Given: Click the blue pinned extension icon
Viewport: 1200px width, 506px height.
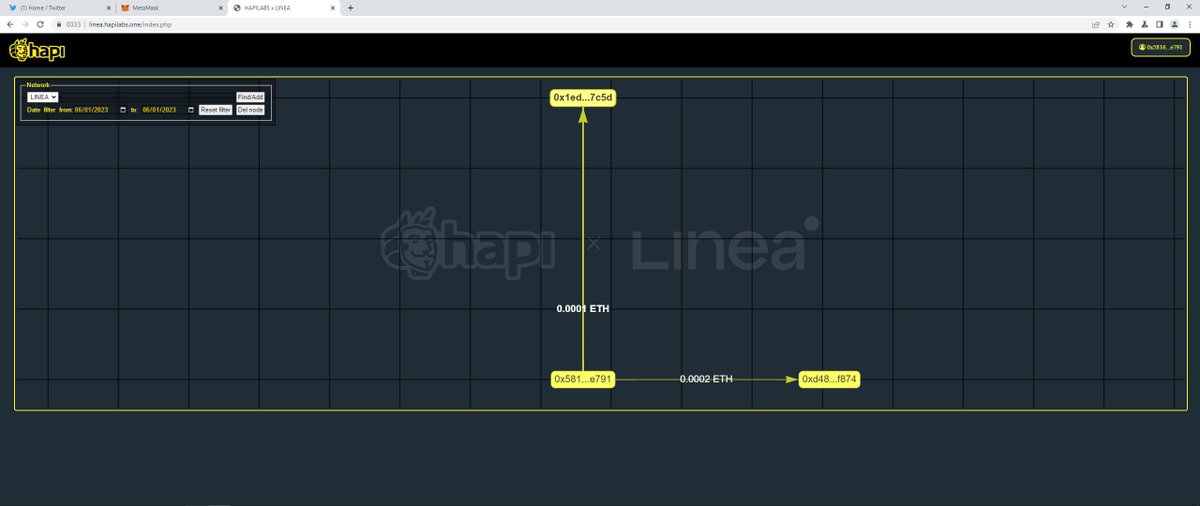Looking at the screenshot, I should 1145,24.
